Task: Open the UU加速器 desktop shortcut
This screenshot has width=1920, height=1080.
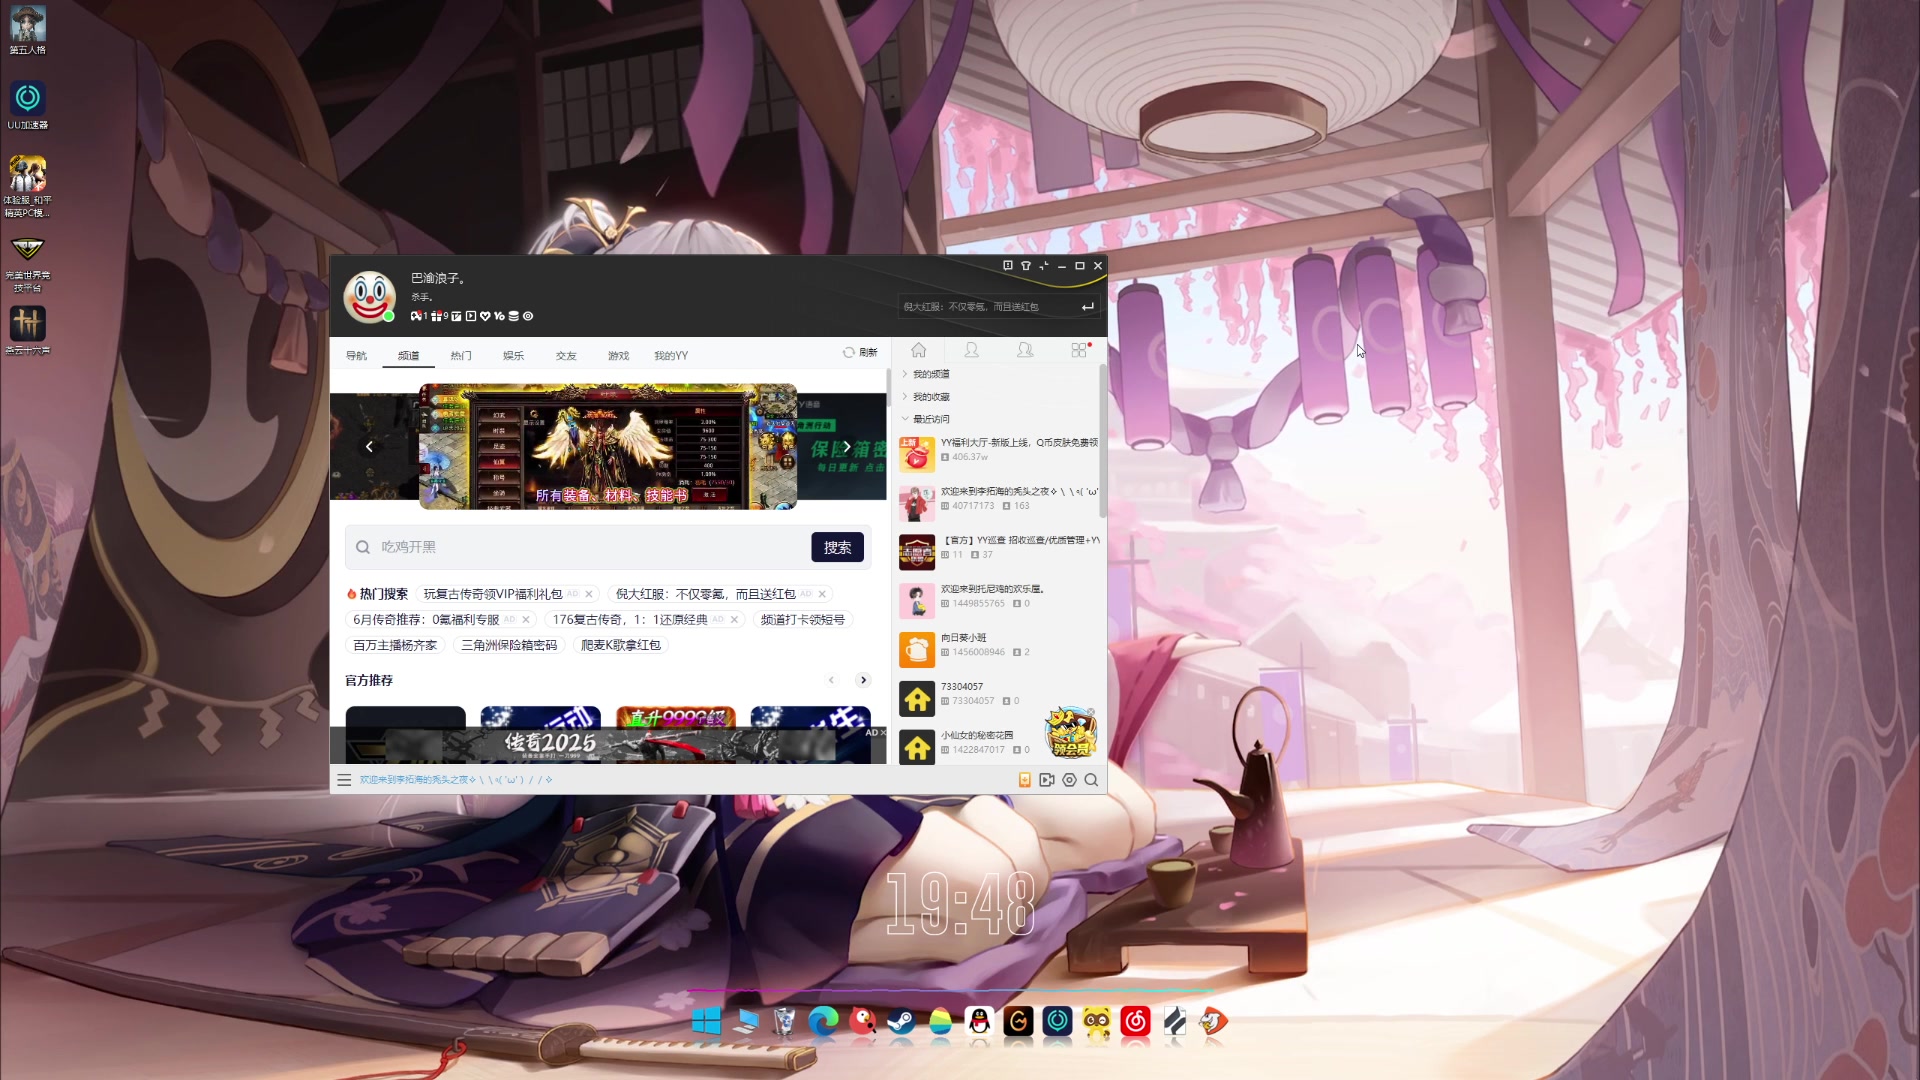Action: point(28,105)
